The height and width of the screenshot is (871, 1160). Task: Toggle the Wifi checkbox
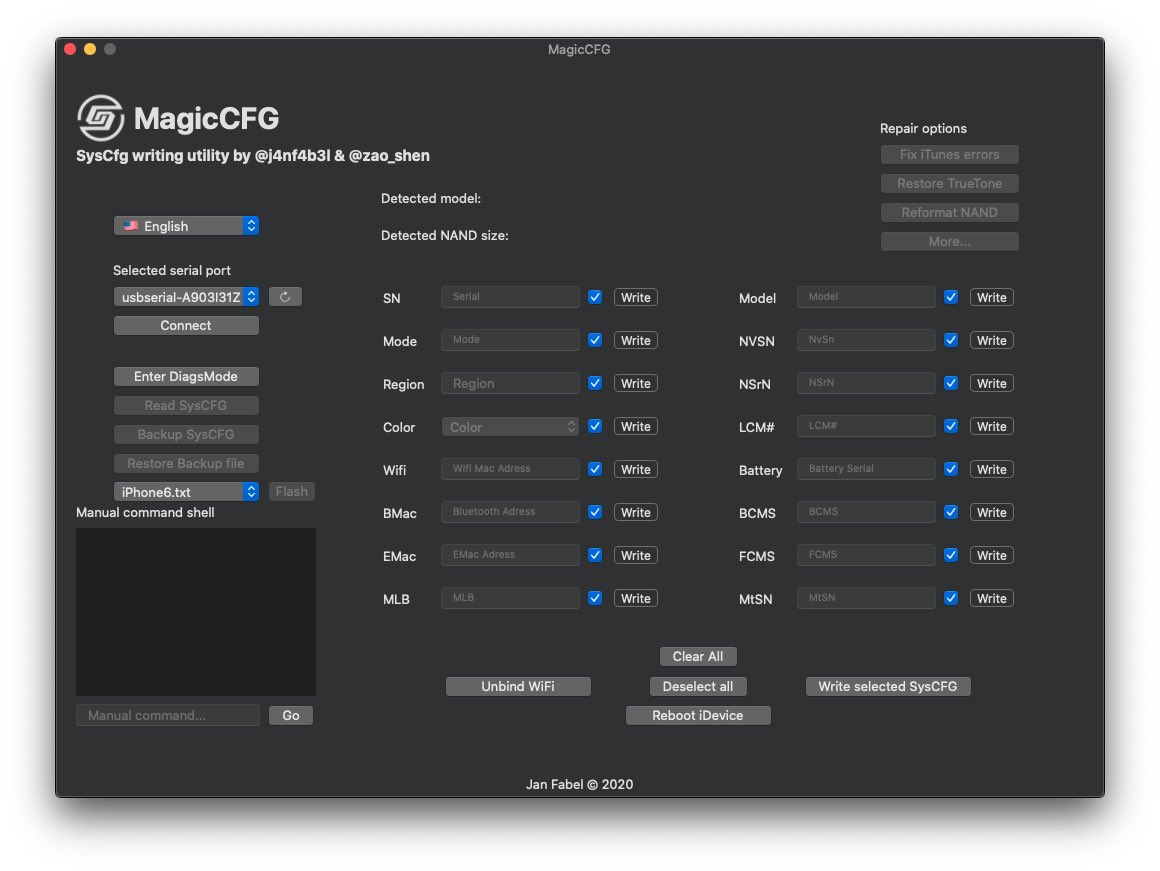[x=595, y=468]
